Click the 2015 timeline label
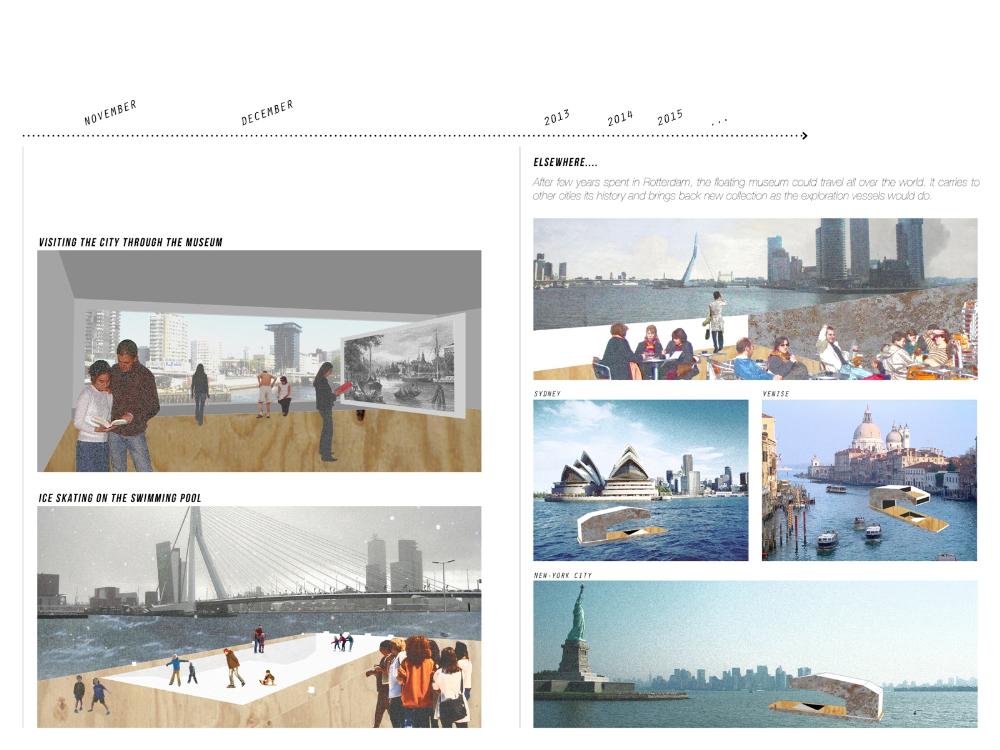 (670, 117)
